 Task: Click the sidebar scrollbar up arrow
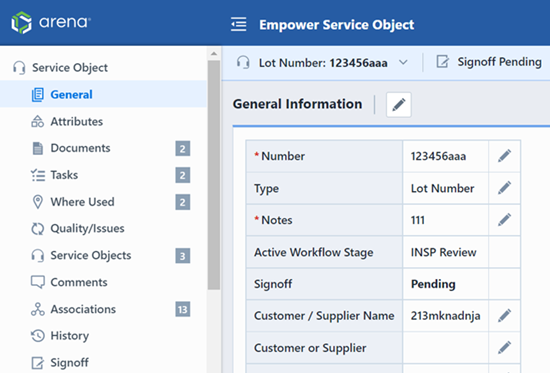tap(214, 54)
